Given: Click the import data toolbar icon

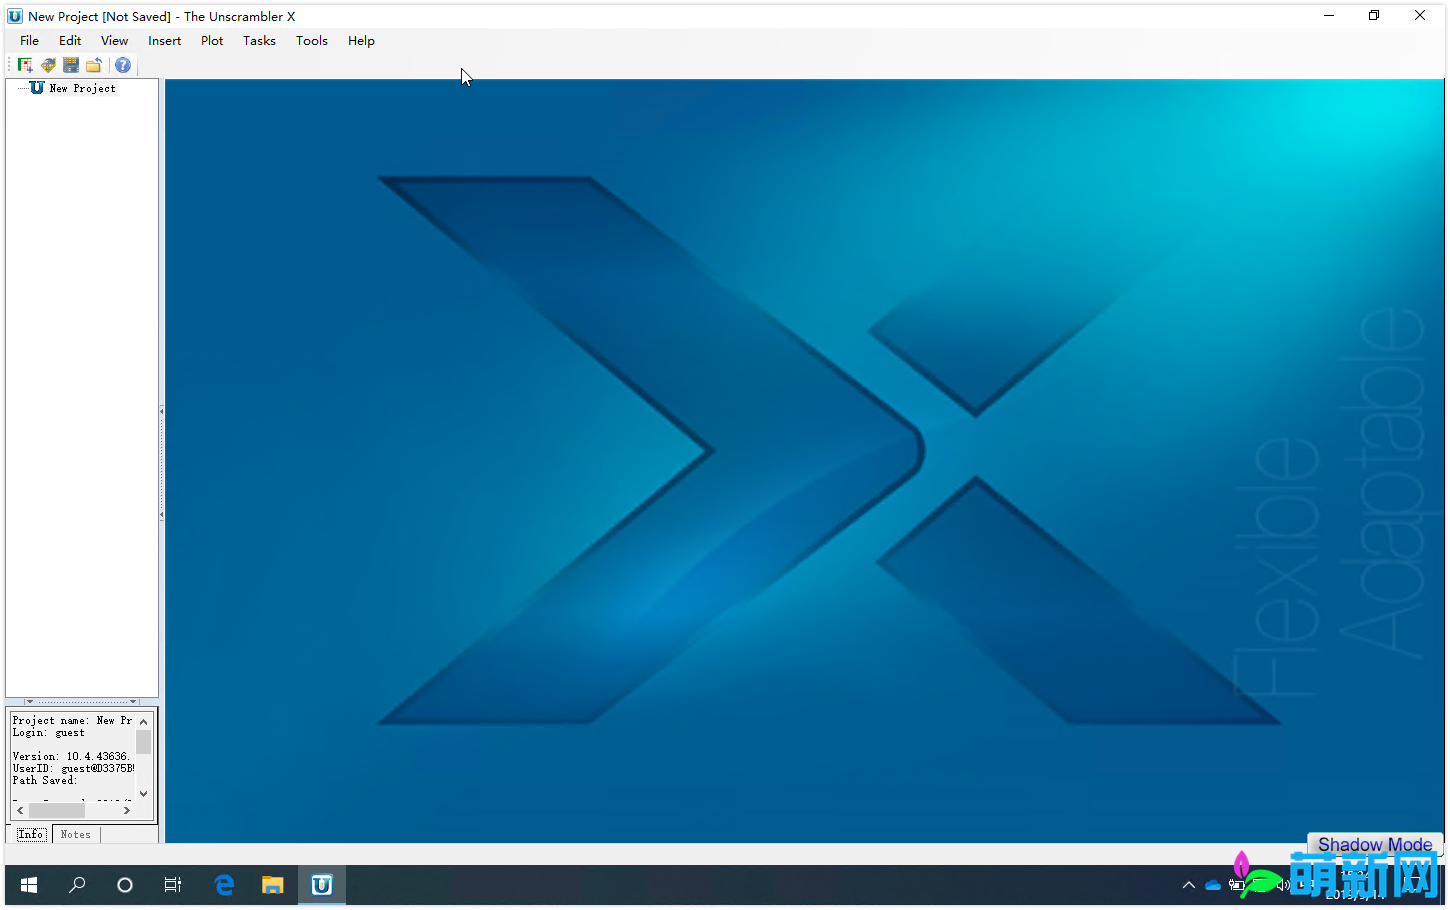Looking at the screenshot, I should tap(48, 65).
